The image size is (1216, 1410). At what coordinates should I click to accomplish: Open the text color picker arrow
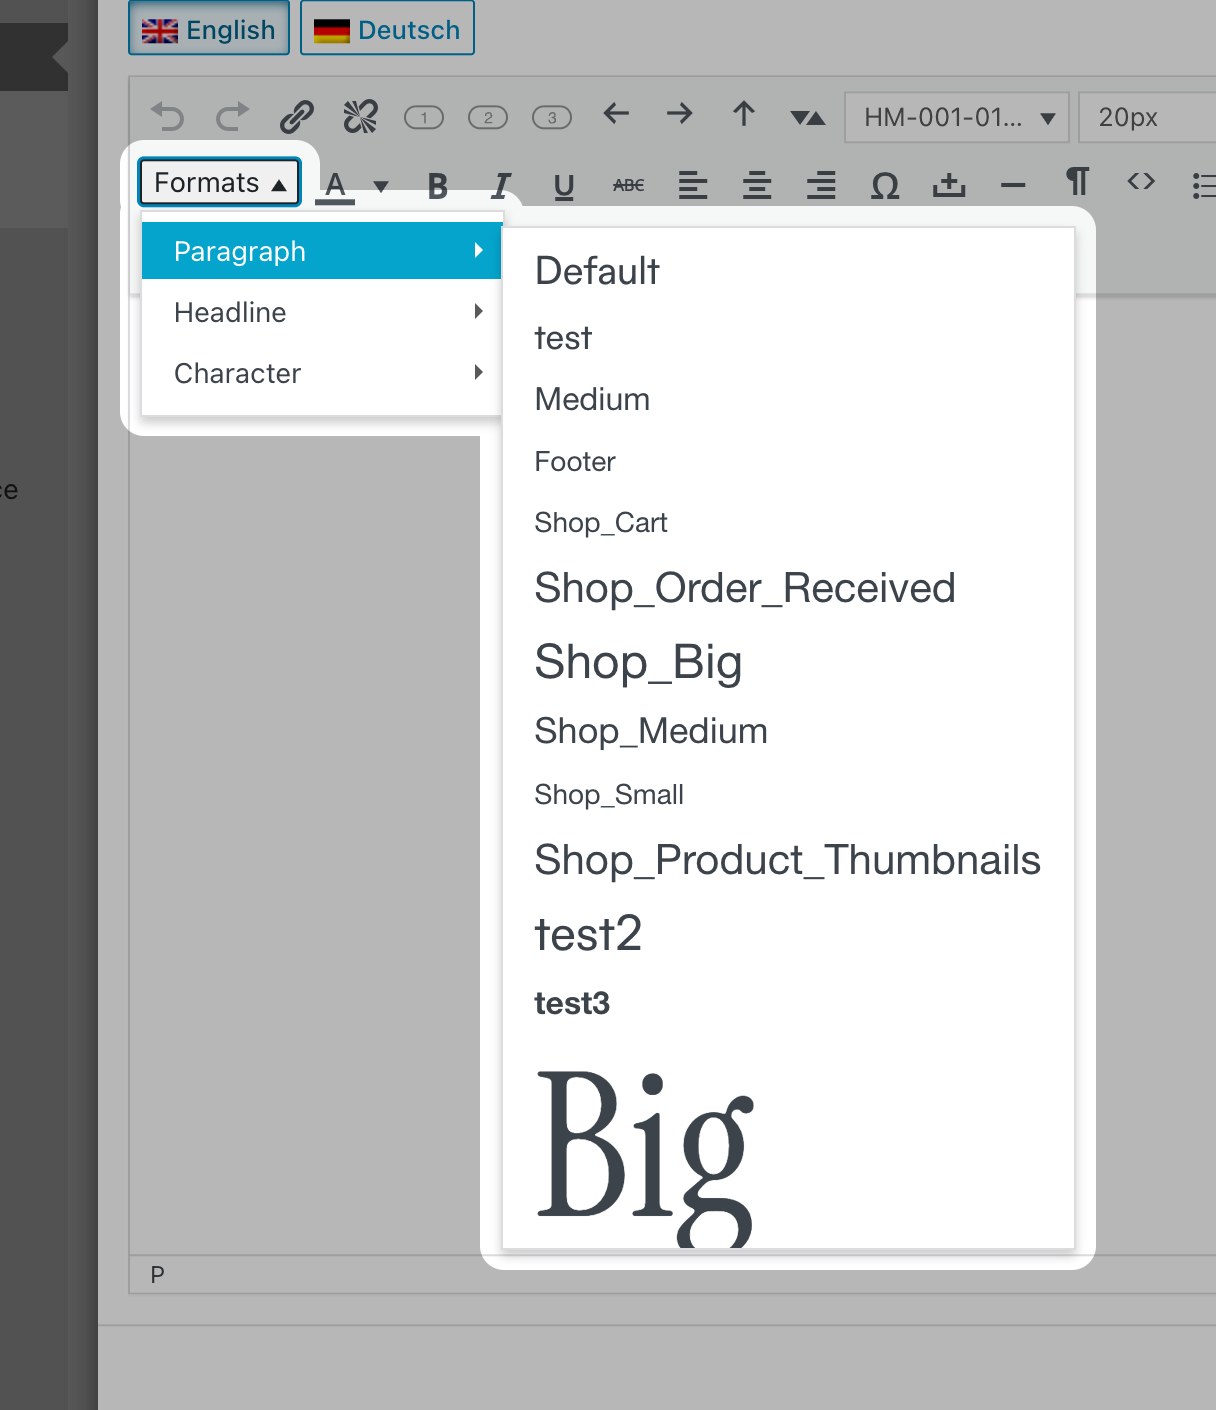(x=381, y=186)
